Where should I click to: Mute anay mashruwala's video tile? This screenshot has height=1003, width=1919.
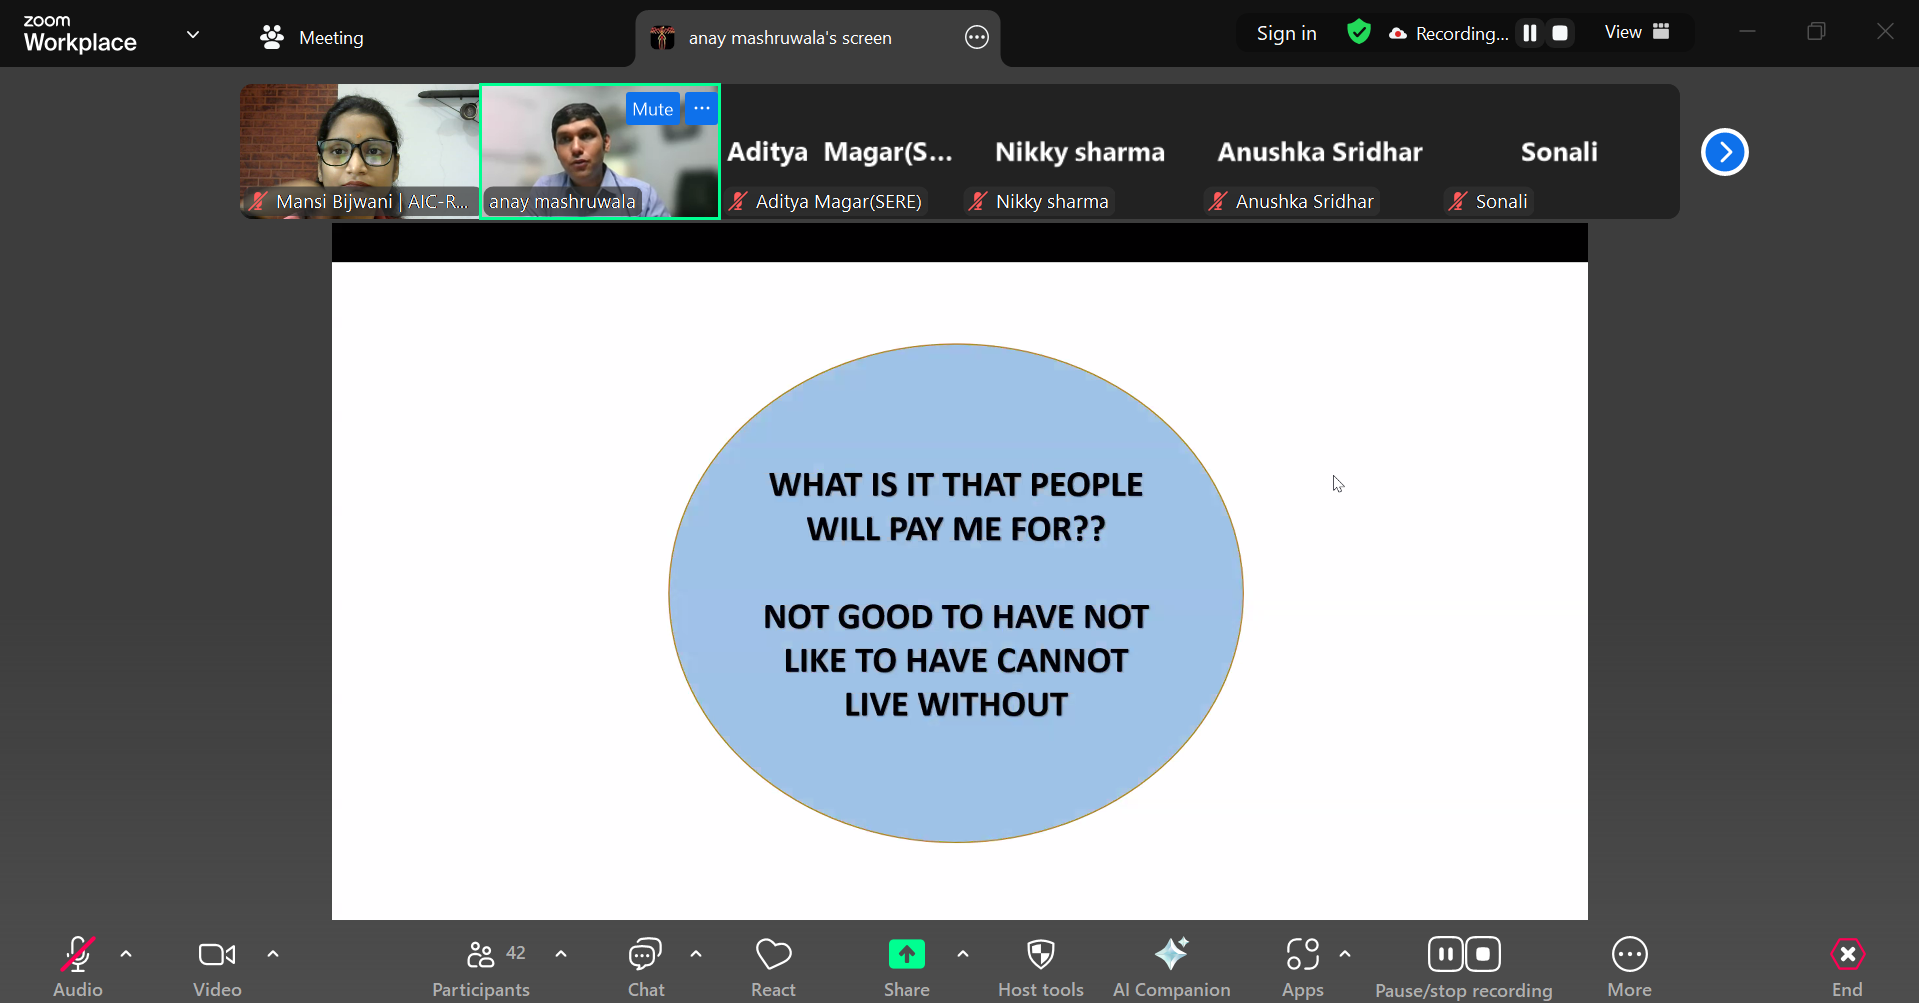[652, 109]
